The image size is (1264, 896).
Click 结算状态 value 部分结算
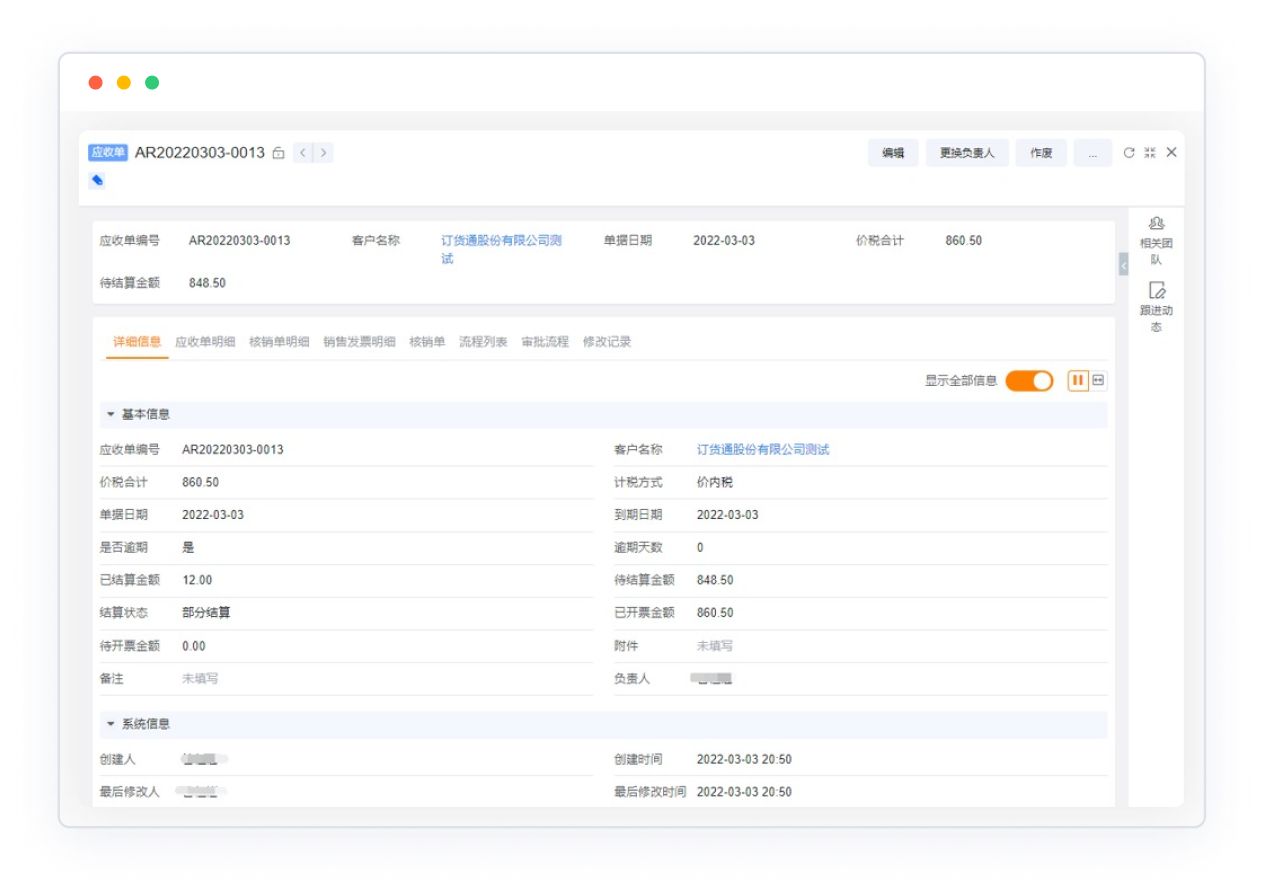point(207,613)
